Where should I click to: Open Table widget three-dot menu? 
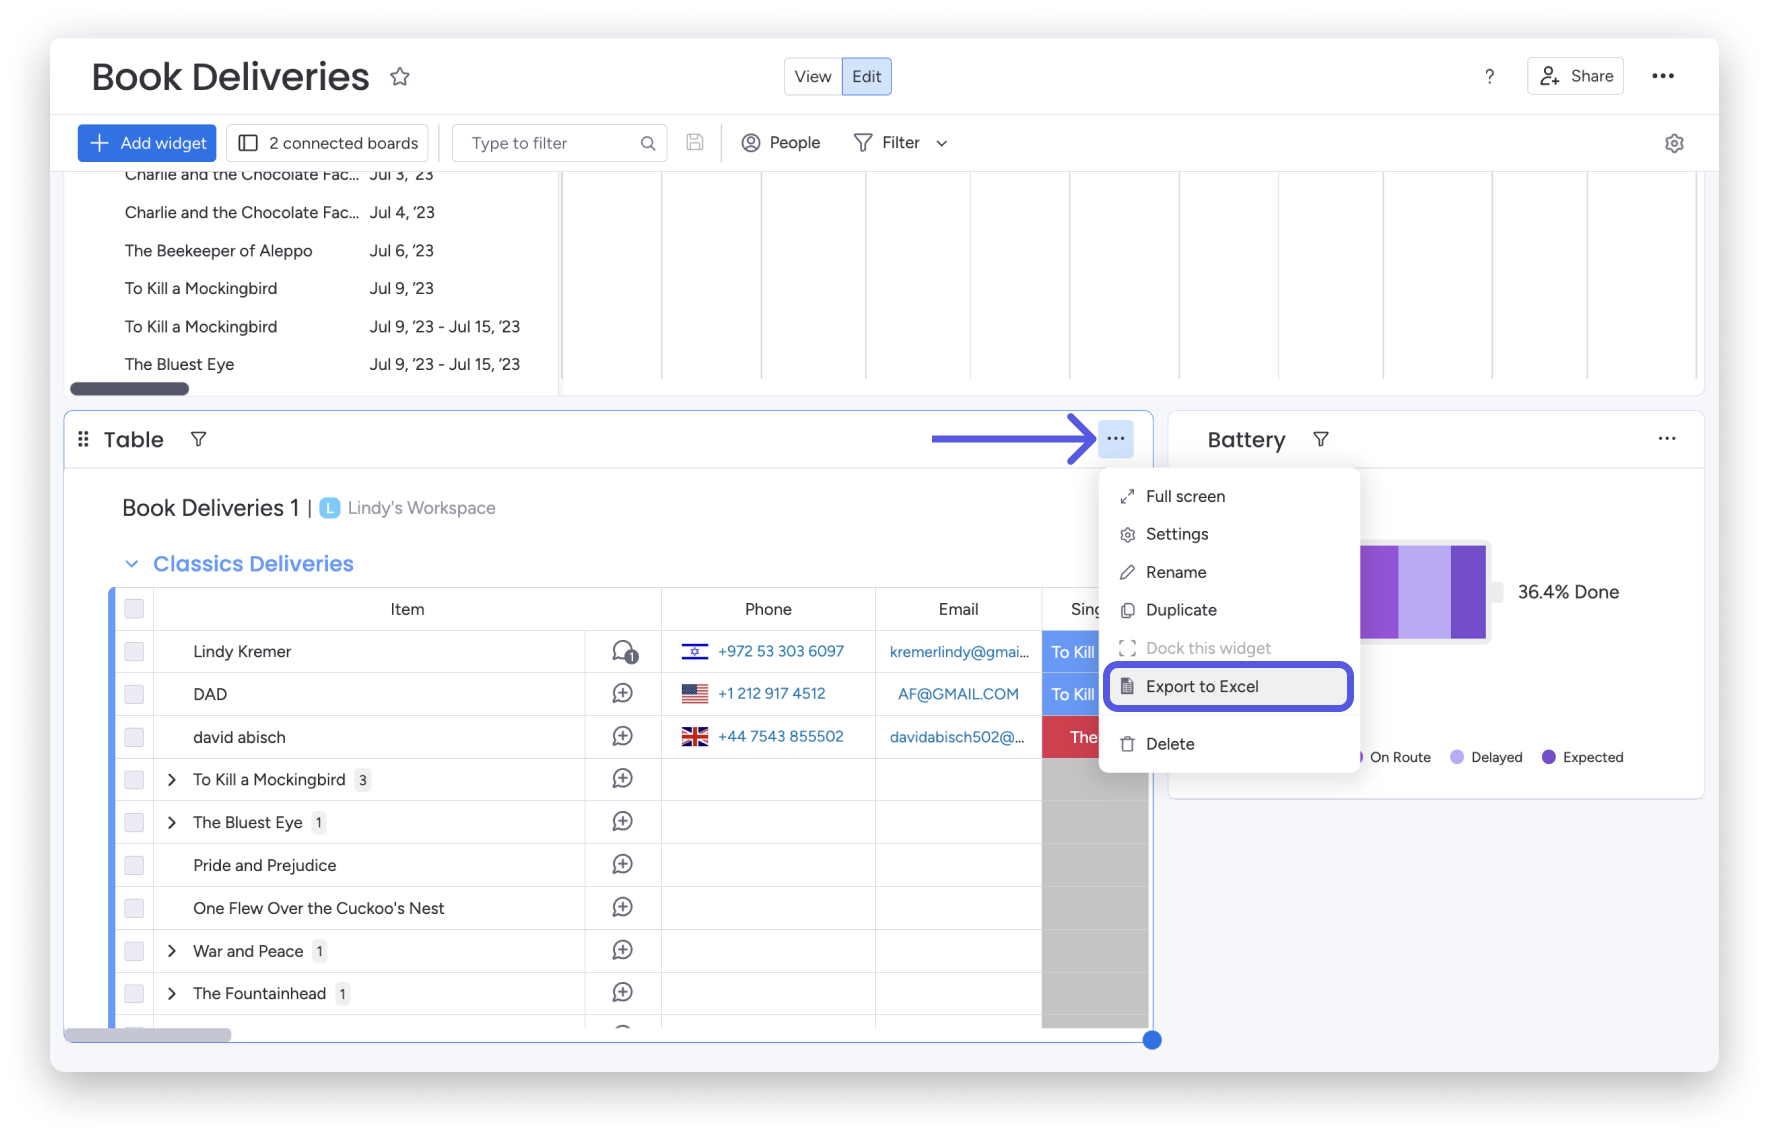[x=1116, y=439]
